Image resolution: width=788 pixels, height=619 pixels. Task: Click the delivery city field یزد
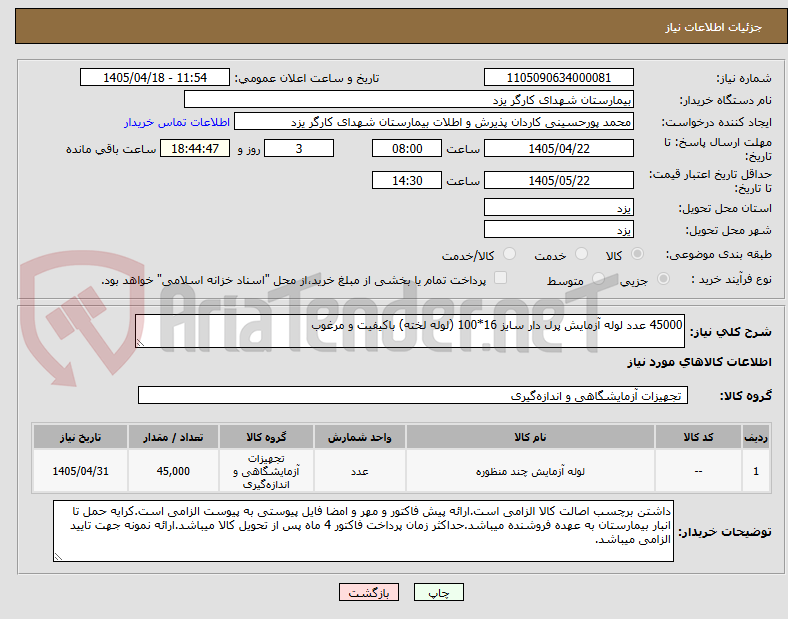(558, 229)
